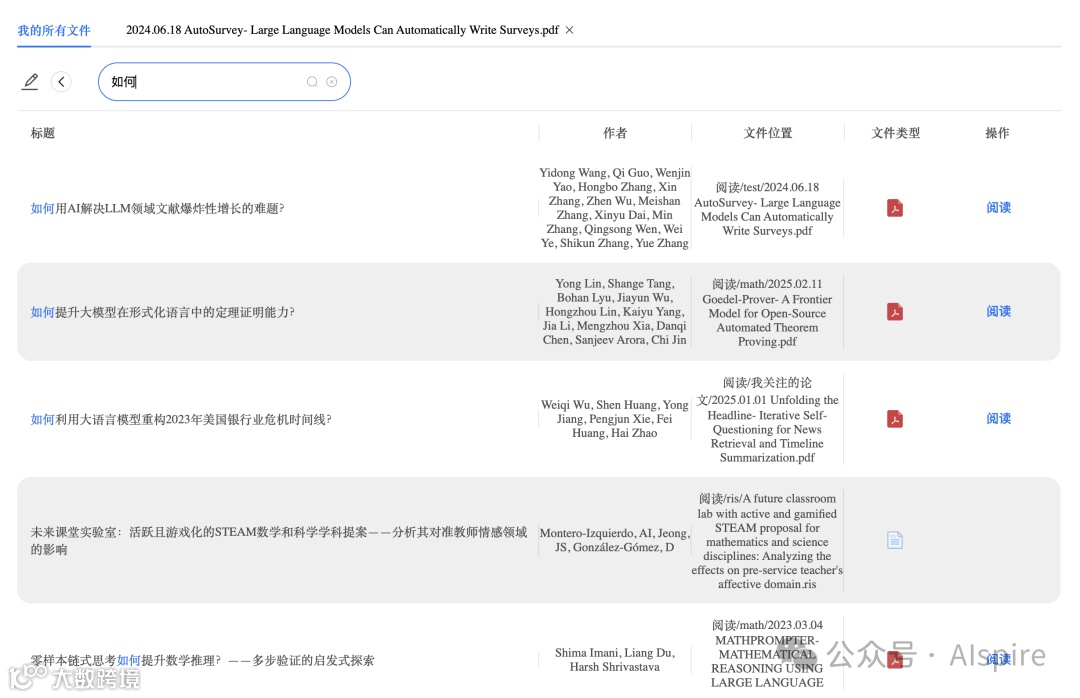Click the magnifier search icon in search box
The image size is (1080, 698).
coord(312,82)
